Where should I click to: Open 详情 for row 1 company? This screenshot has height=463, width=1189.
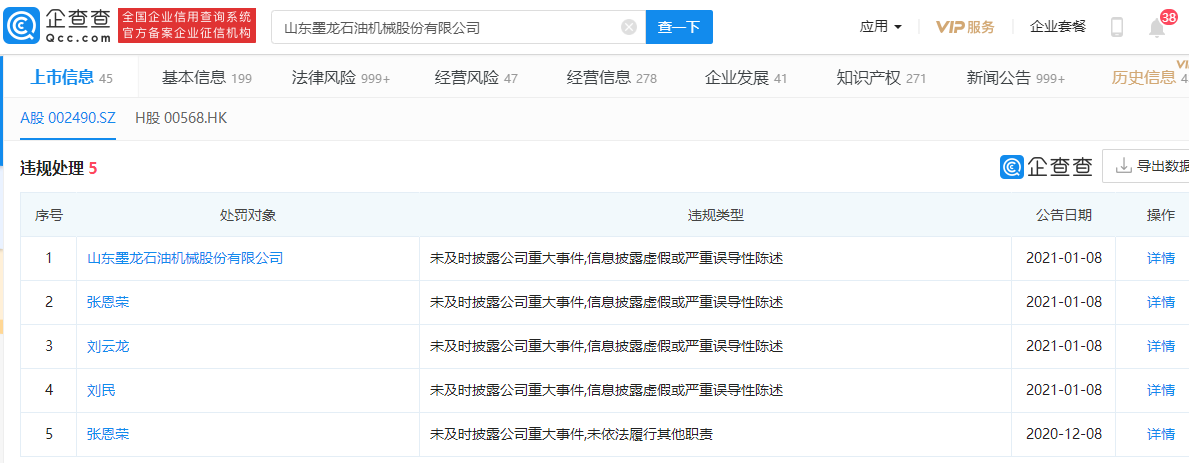pos(1161,258)
